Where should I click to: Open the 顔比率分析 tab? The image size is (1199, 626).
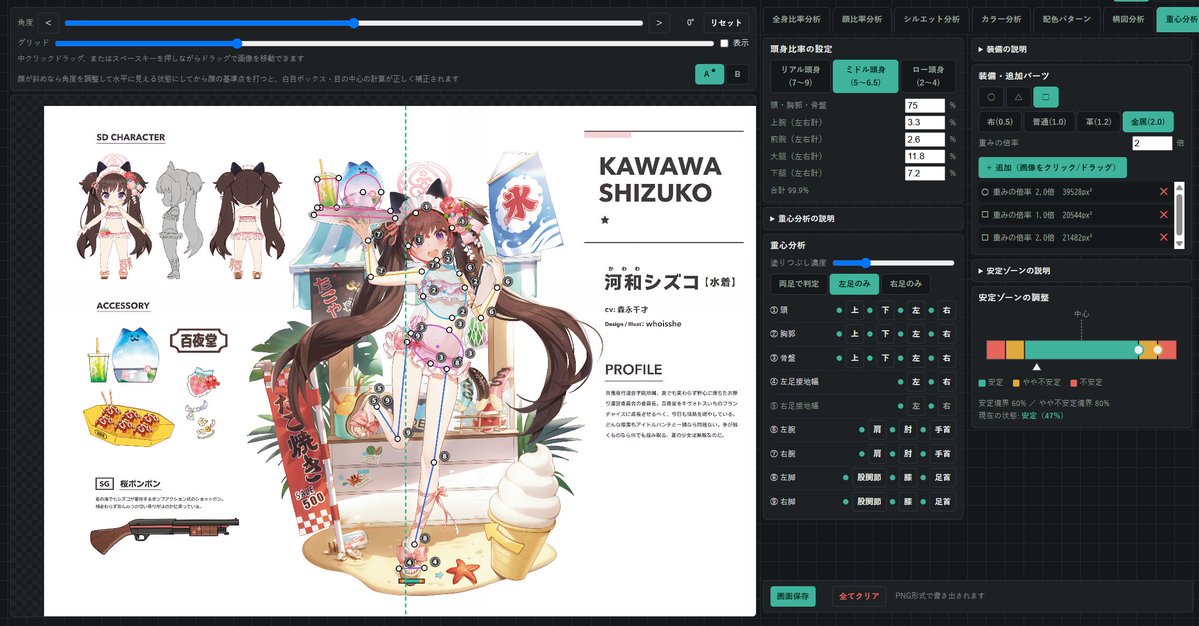tap(862, 19)
